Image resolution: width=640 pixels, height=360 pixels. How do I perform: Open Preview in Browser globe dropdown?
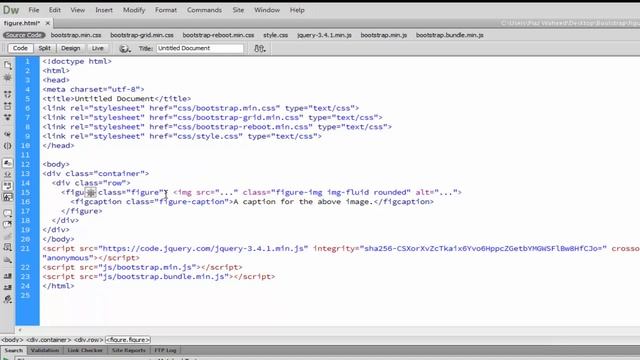(125, 49)
